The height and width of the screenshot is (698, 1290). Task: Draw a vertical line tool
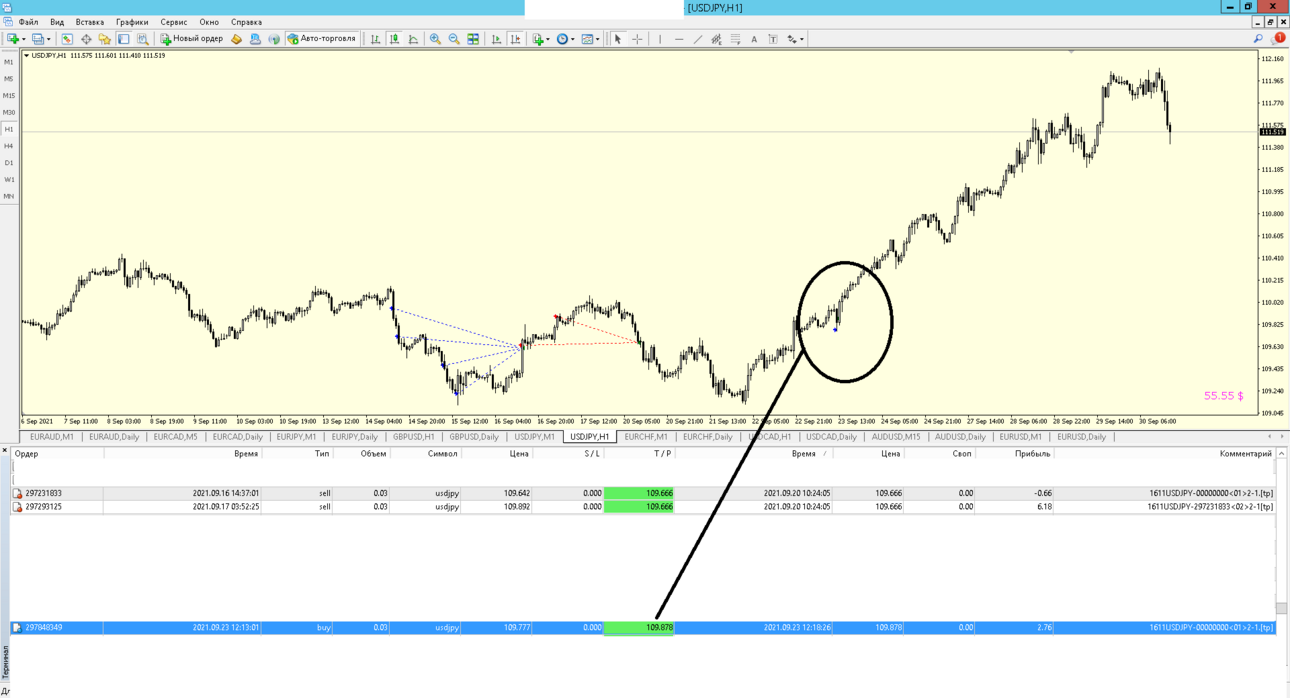[x=660, y=39]
